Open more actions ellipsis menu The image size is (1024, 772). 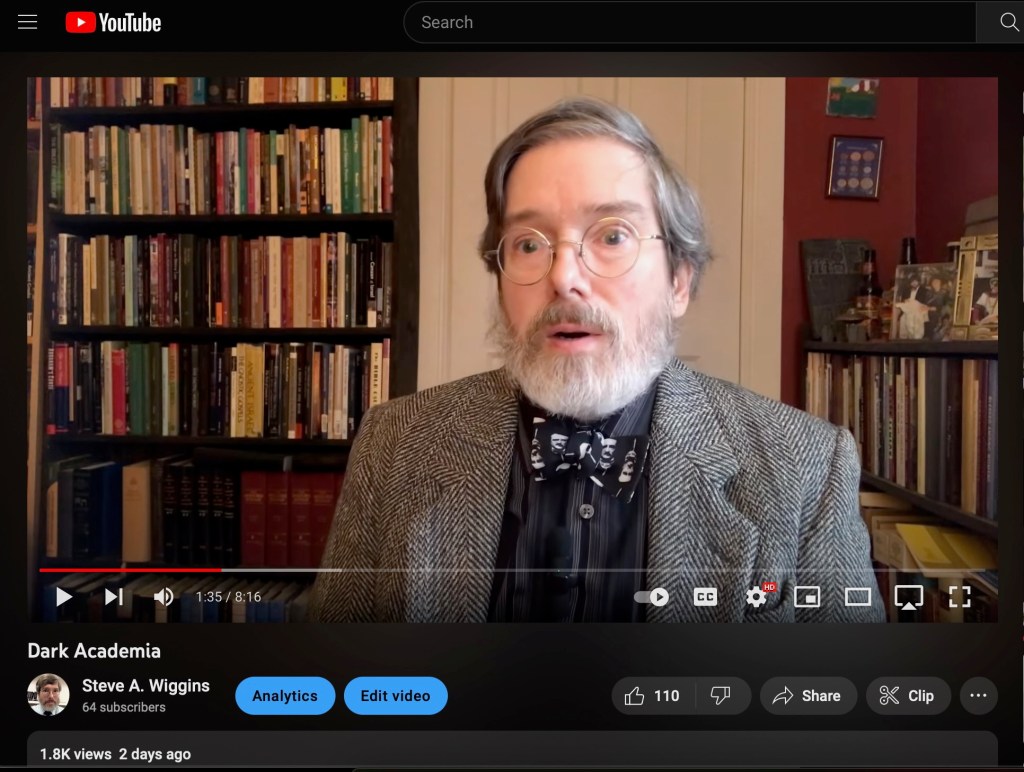pos(978,696)
